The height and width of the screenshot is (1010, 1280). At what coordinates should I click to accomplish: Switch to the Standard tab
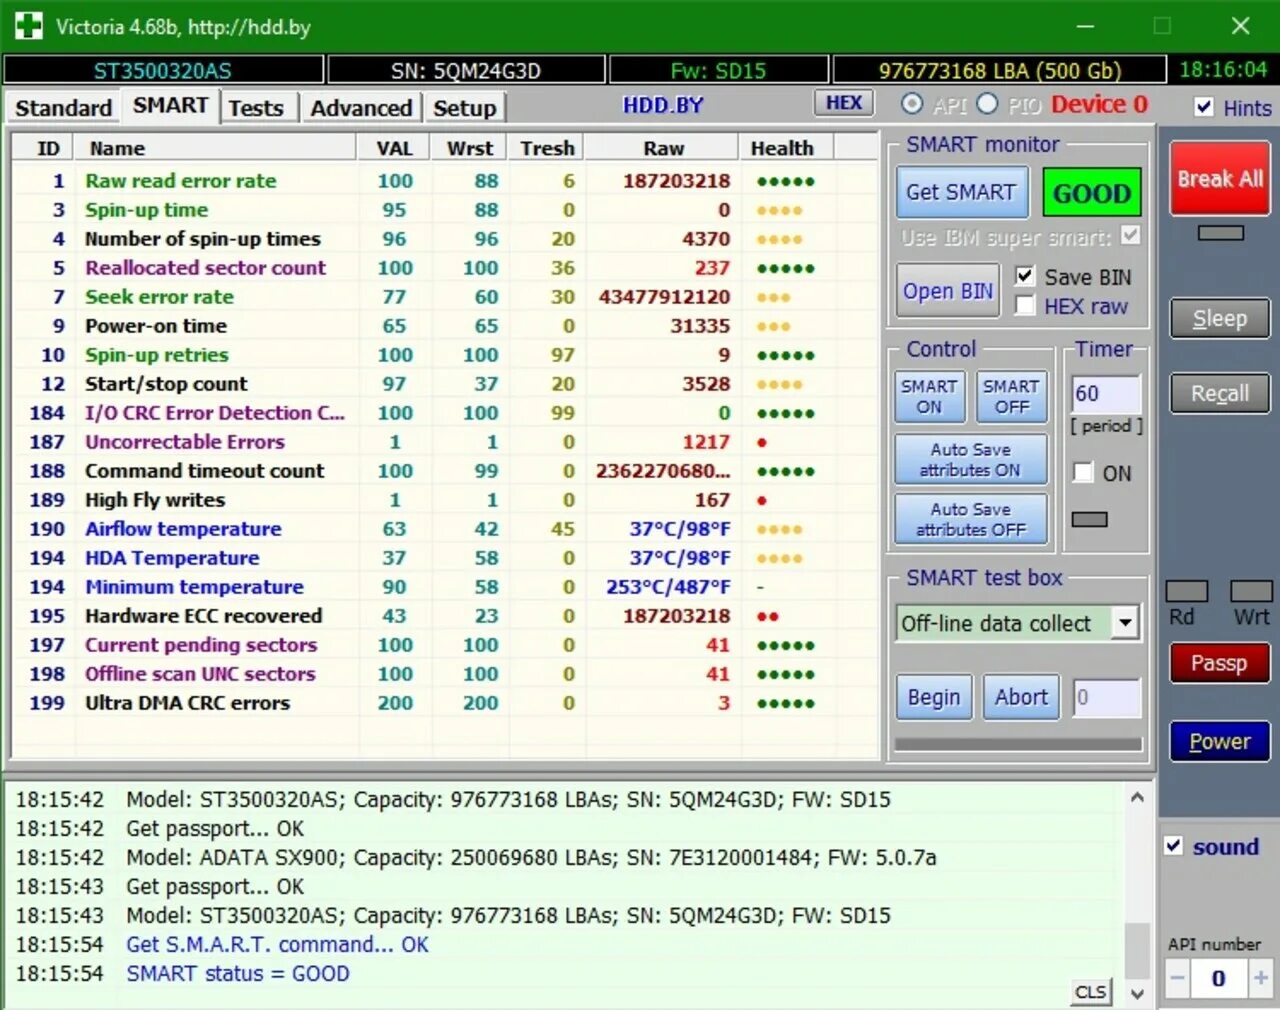(63, 107)
